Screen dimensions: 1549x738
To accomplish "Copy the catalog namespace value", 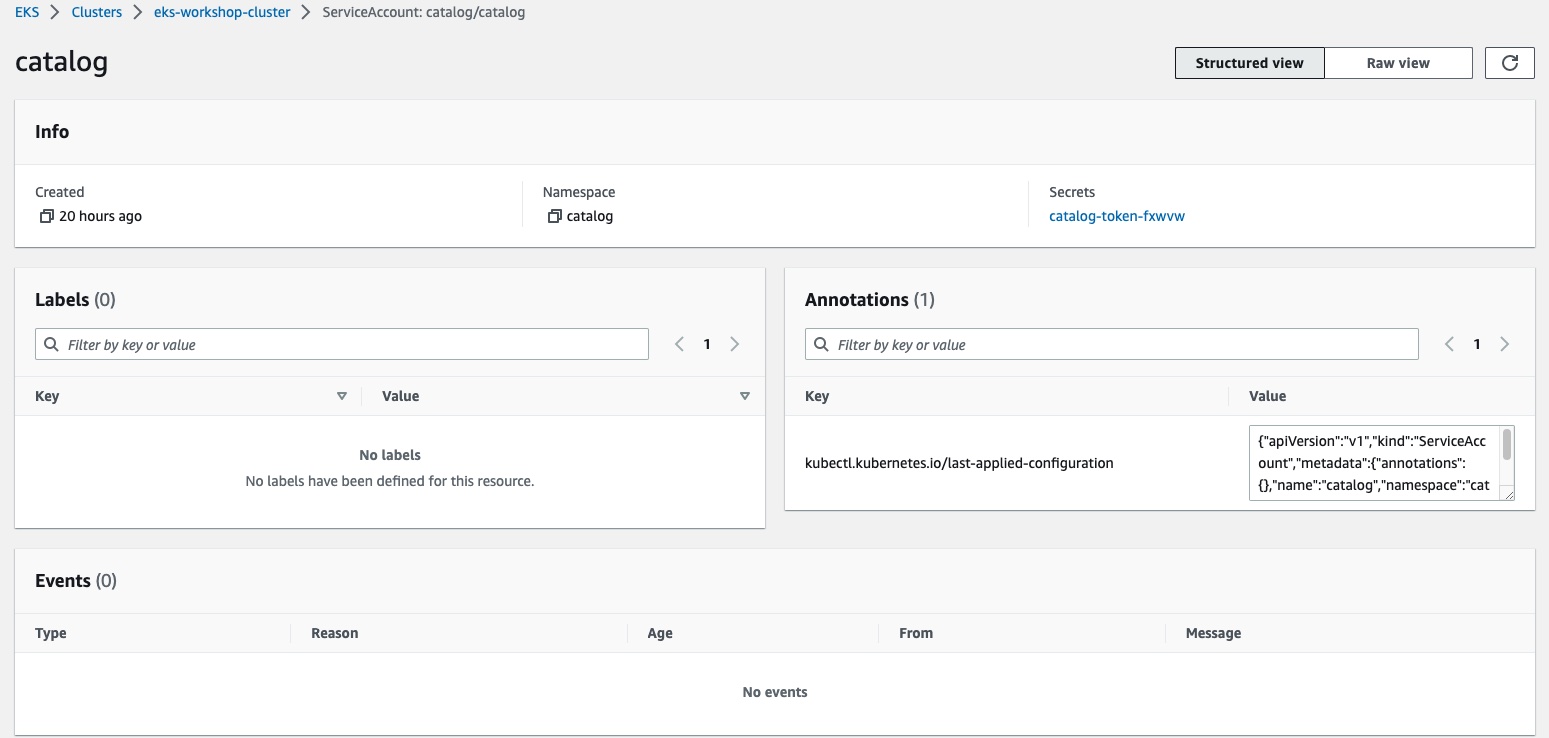I will coord(554,216).
